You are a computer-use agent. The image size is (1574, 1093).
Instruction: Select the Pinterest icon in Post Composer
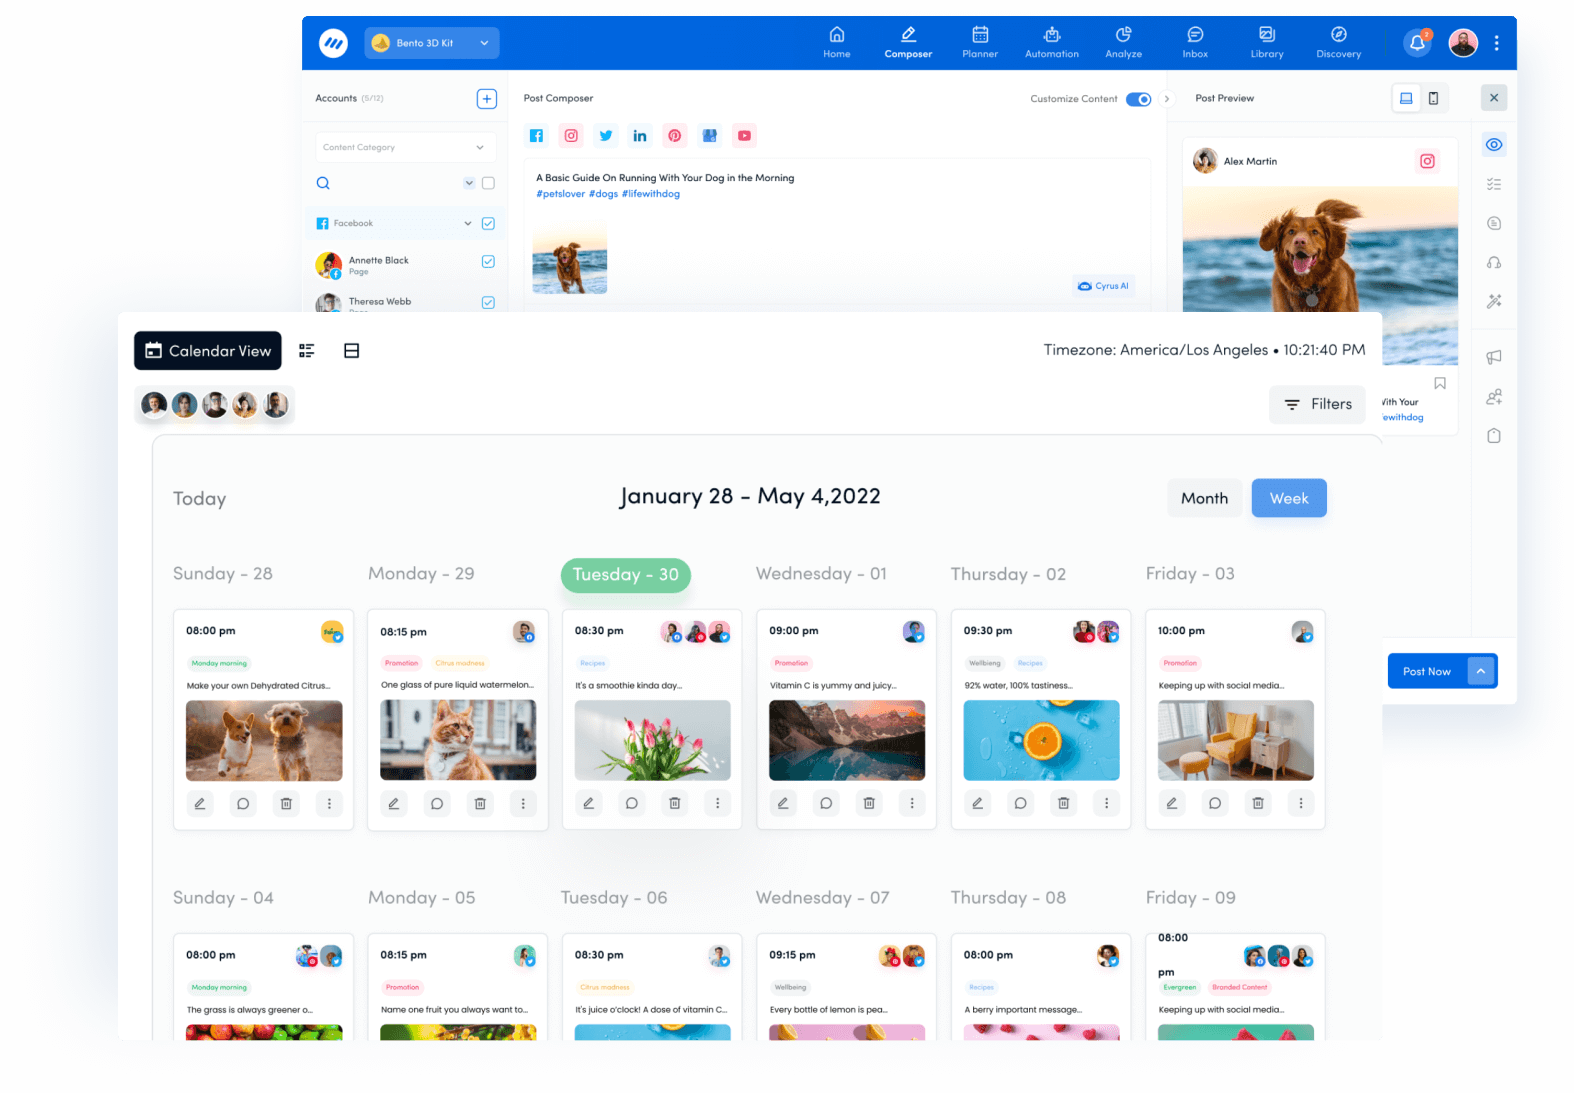coord(675,136)
